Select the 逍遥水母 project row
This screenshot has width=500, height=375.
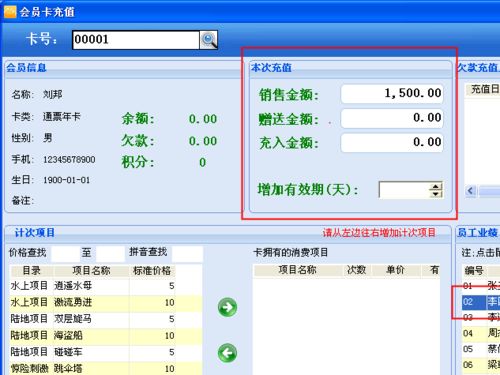coord(106,286)
